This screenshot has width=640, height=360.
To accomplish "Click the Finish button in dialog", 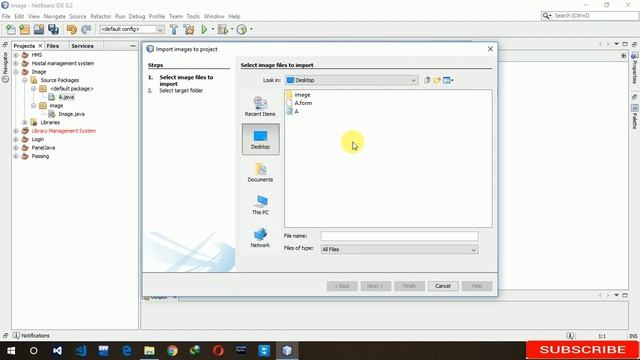I will click(x=409, y=286).
